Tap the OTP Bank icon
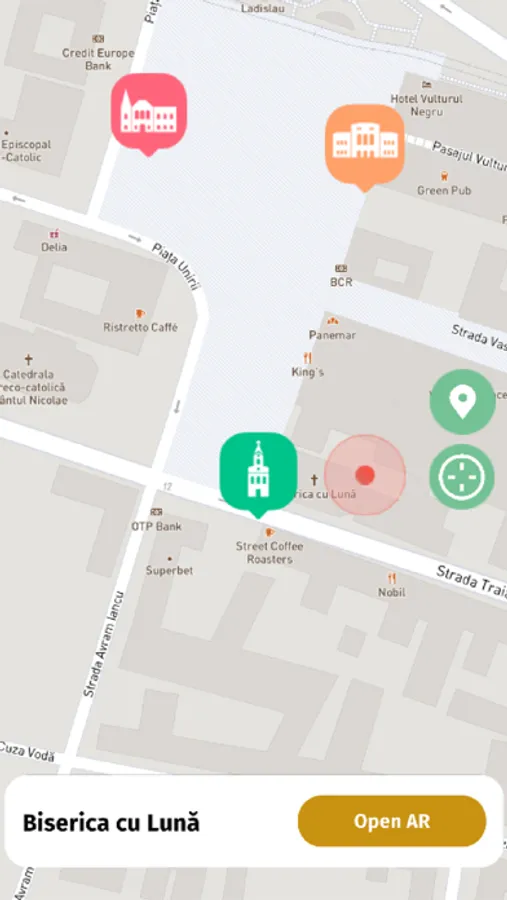The width and height of the screenshot is (507, 900). [156, 511]
